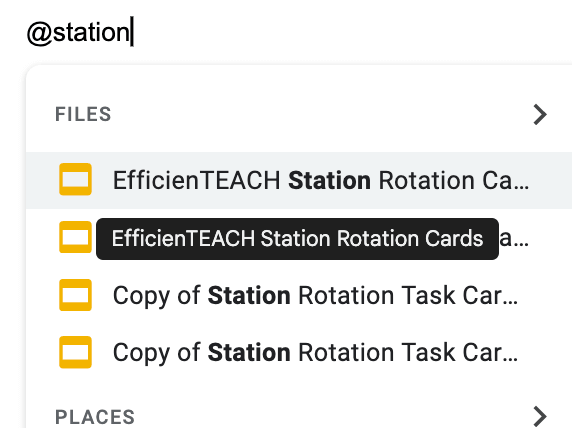Click Slides icon of third file result
This screenshot has width=572, height=428.
75,295
